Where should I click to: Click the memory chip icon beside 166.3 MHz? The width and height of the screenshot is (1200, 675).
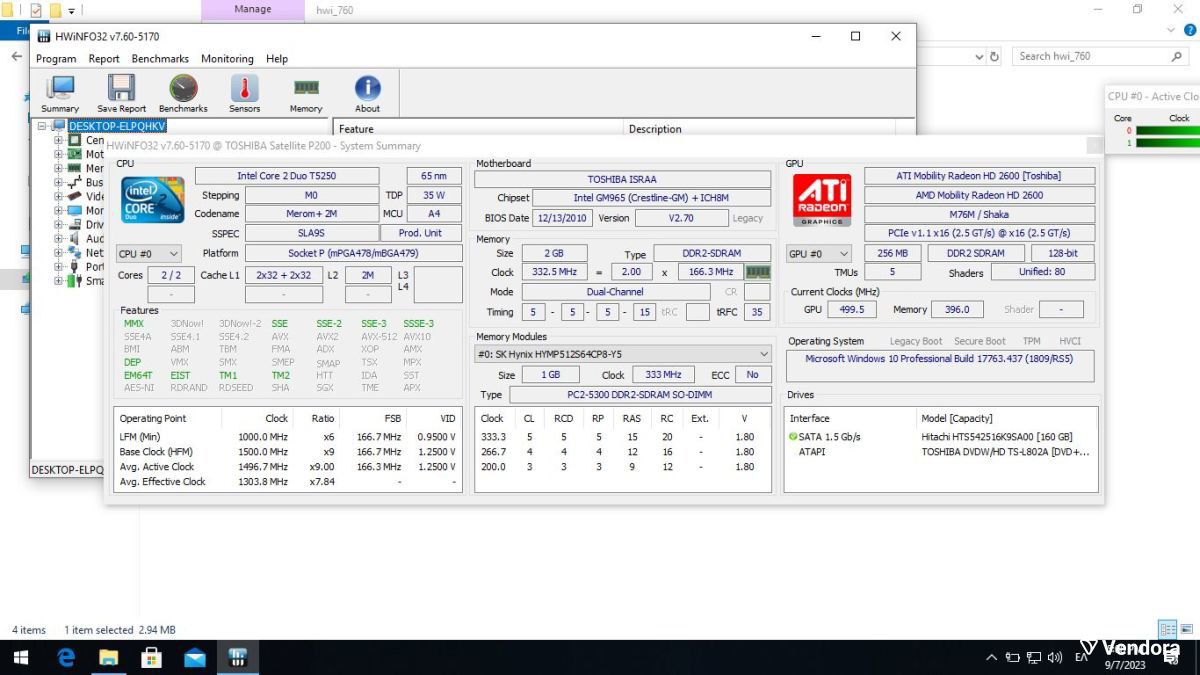point(758,272)
